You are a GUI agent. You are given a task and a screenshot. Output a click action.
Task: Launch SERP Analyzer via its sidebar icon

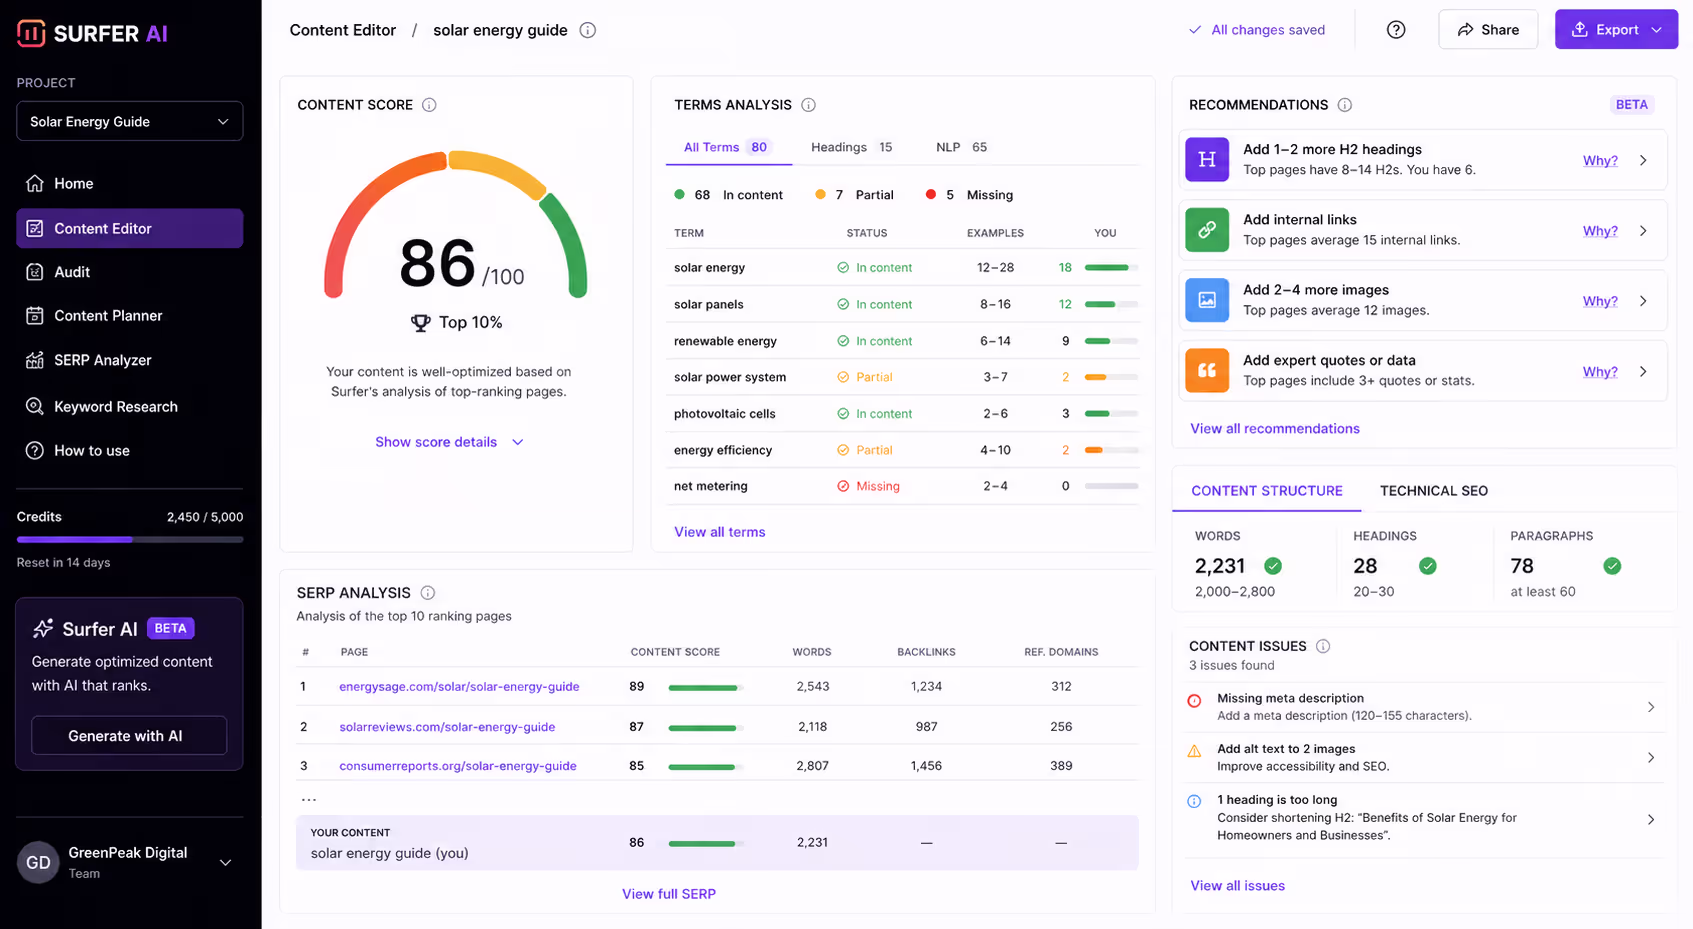click(x=34, y=360)
